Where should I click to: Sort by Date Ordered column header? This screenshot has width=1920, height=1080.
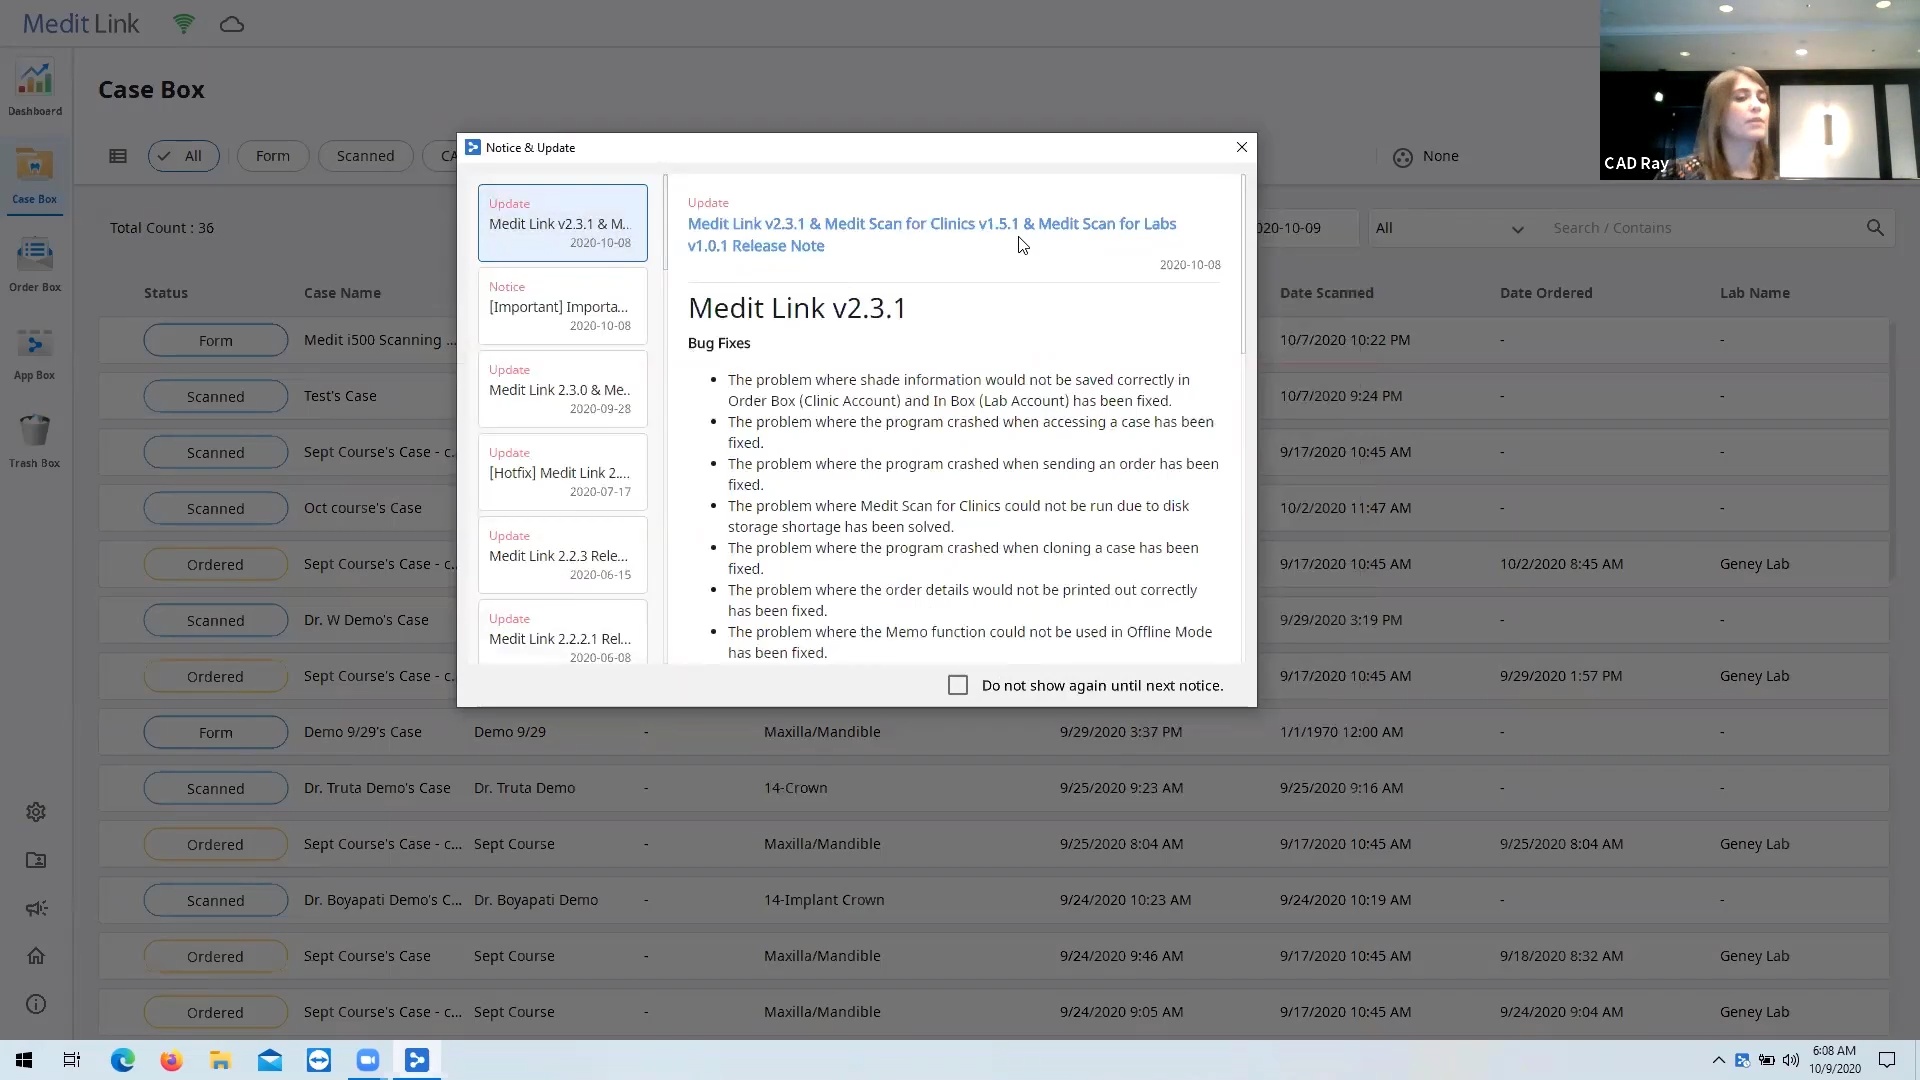coord(1546,293)
